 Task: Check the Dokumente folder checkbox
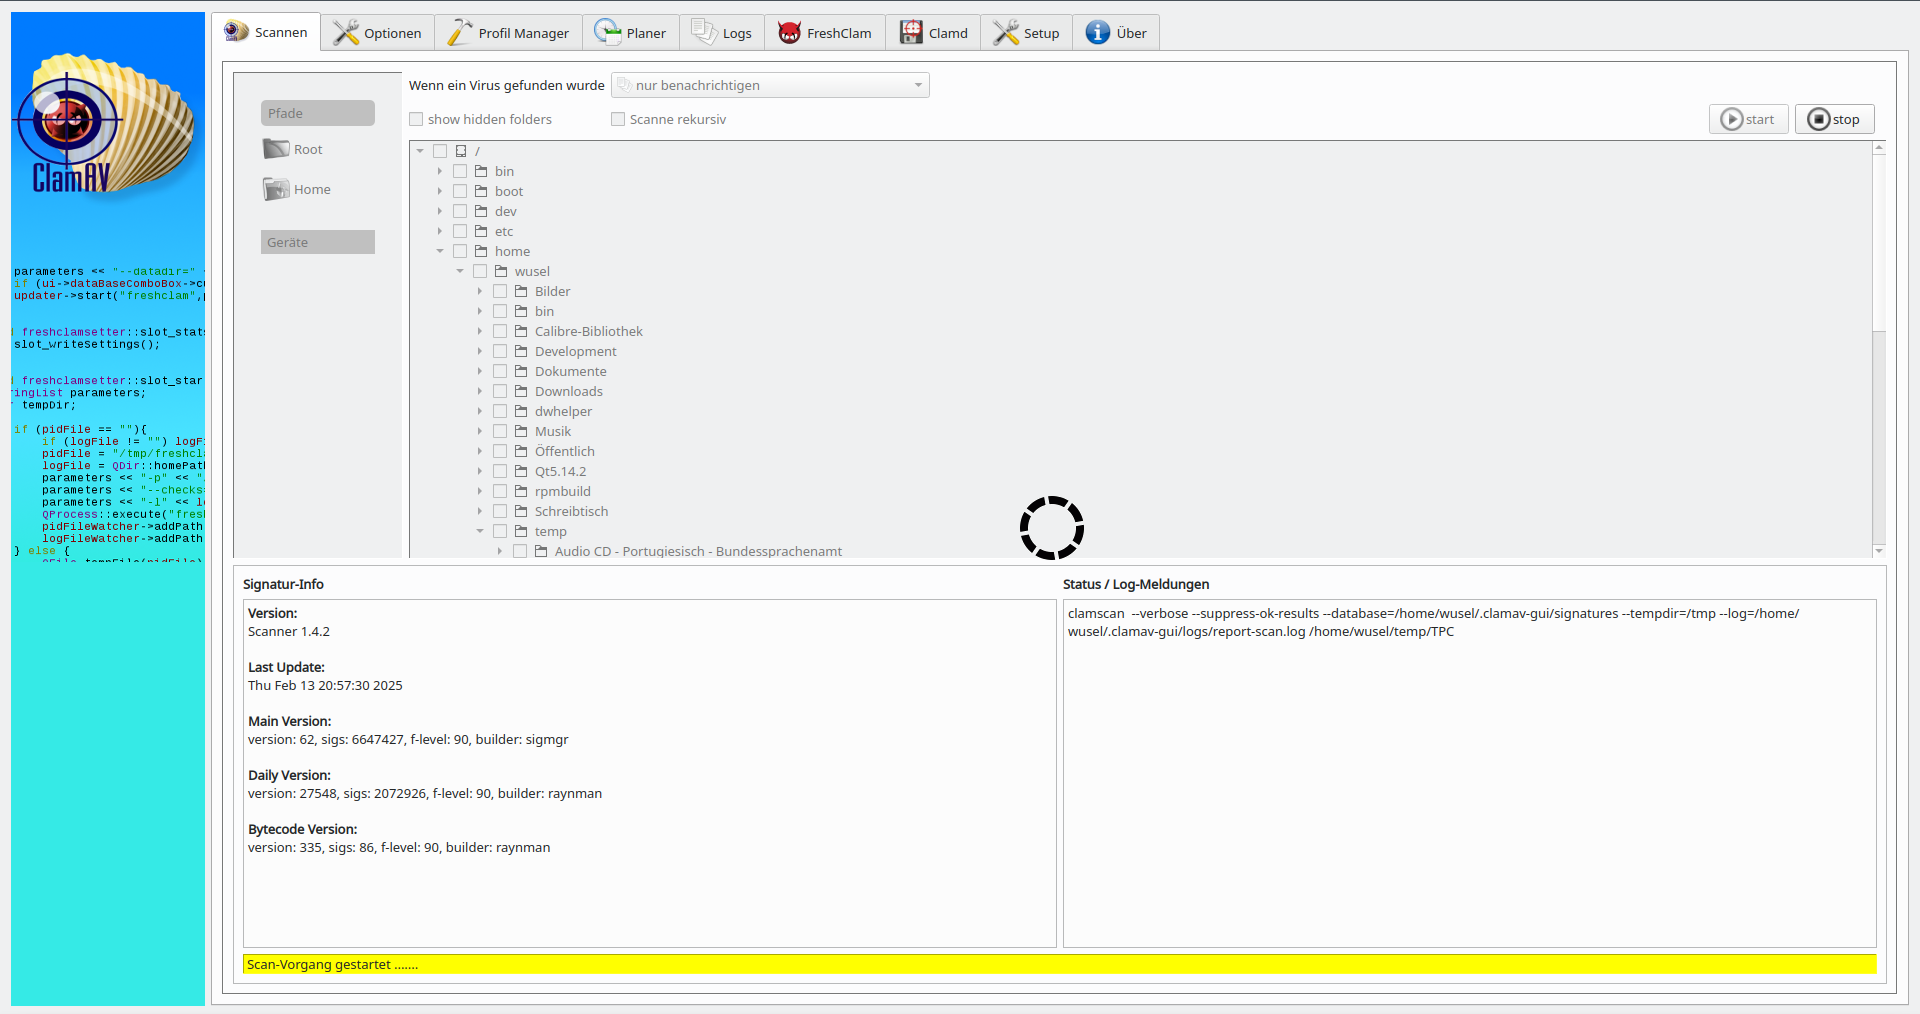500,371
